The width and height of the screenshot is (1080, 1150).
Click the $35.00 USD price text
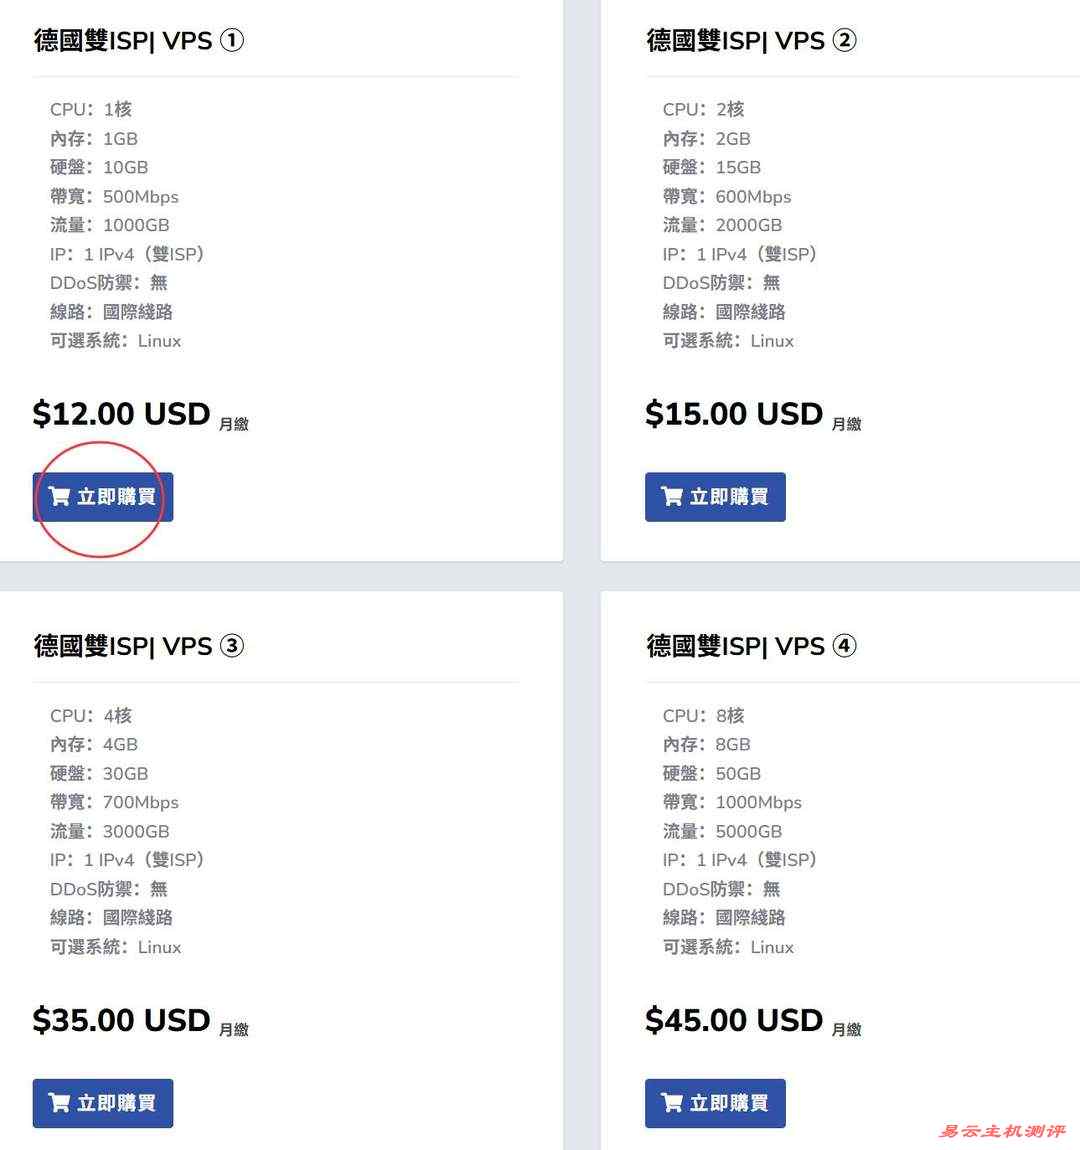coord(121,1020)
